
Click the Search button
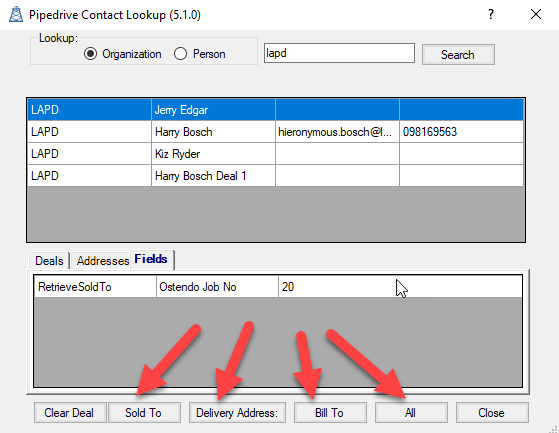point(458,55)
